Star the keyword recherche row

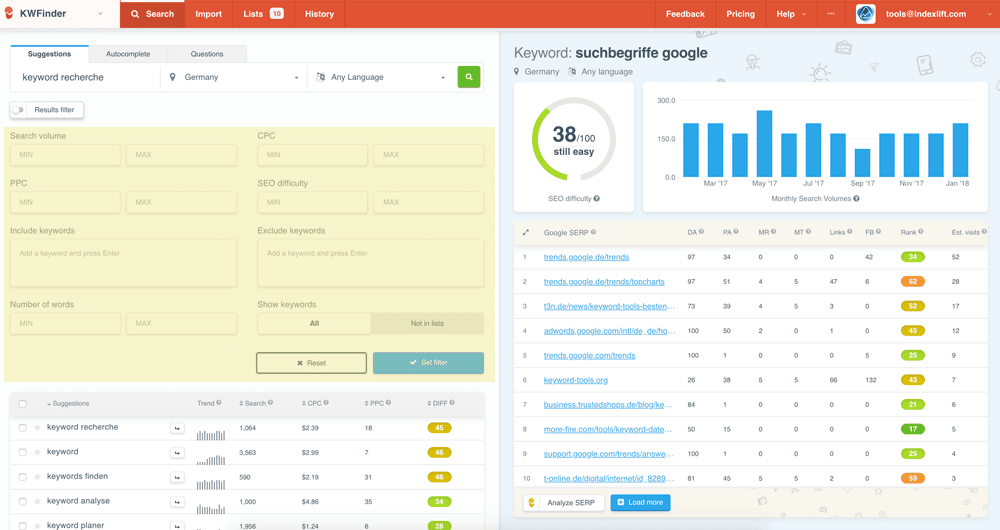coord(38,427)
